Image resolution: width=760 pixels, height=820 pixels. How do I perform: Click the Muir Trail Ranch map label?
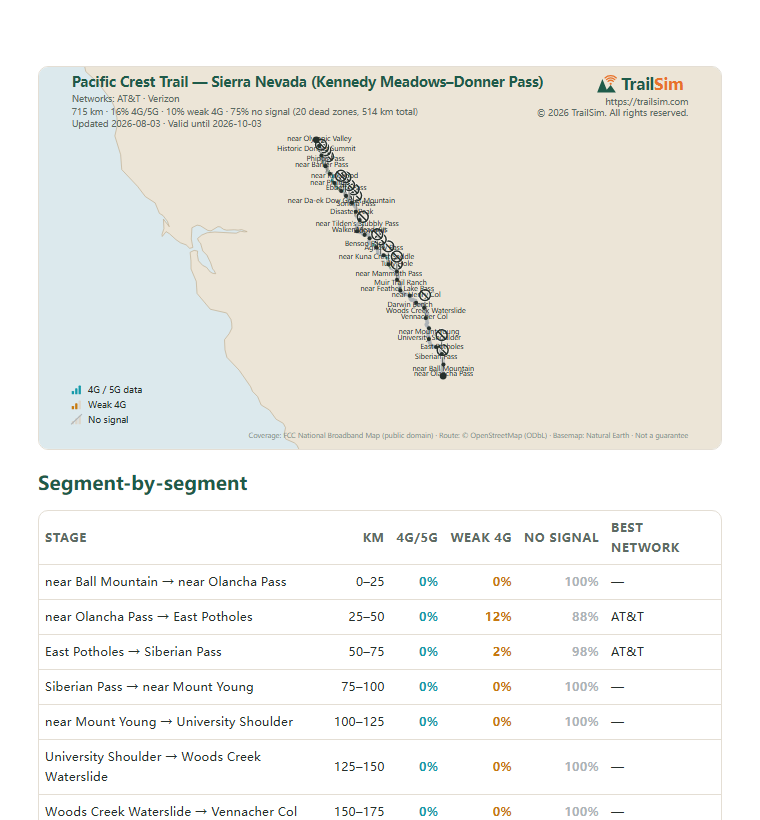pyautogui.click(x=400, y=282)
